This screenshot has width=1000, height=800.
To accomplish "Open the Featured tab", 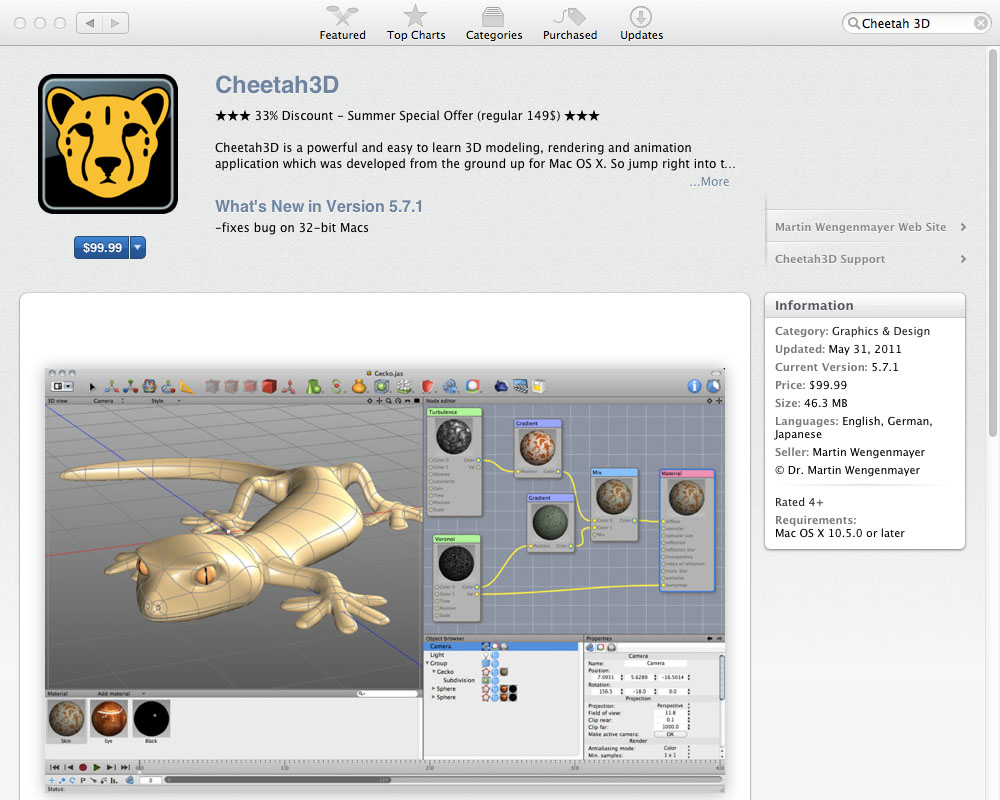I will click(342, 24).
